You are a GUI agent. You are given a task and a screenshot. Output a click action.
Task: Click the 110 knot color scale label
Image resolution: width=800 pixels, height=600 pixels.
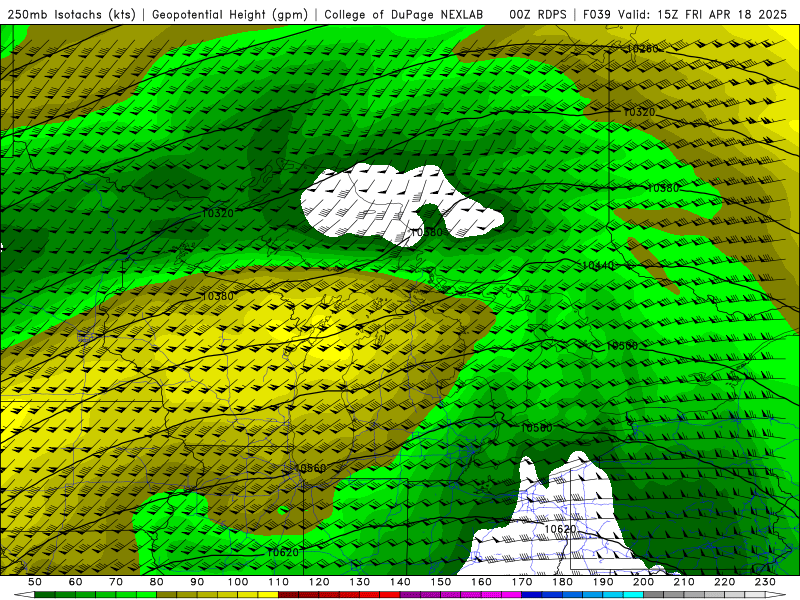(x=278, y=582)
